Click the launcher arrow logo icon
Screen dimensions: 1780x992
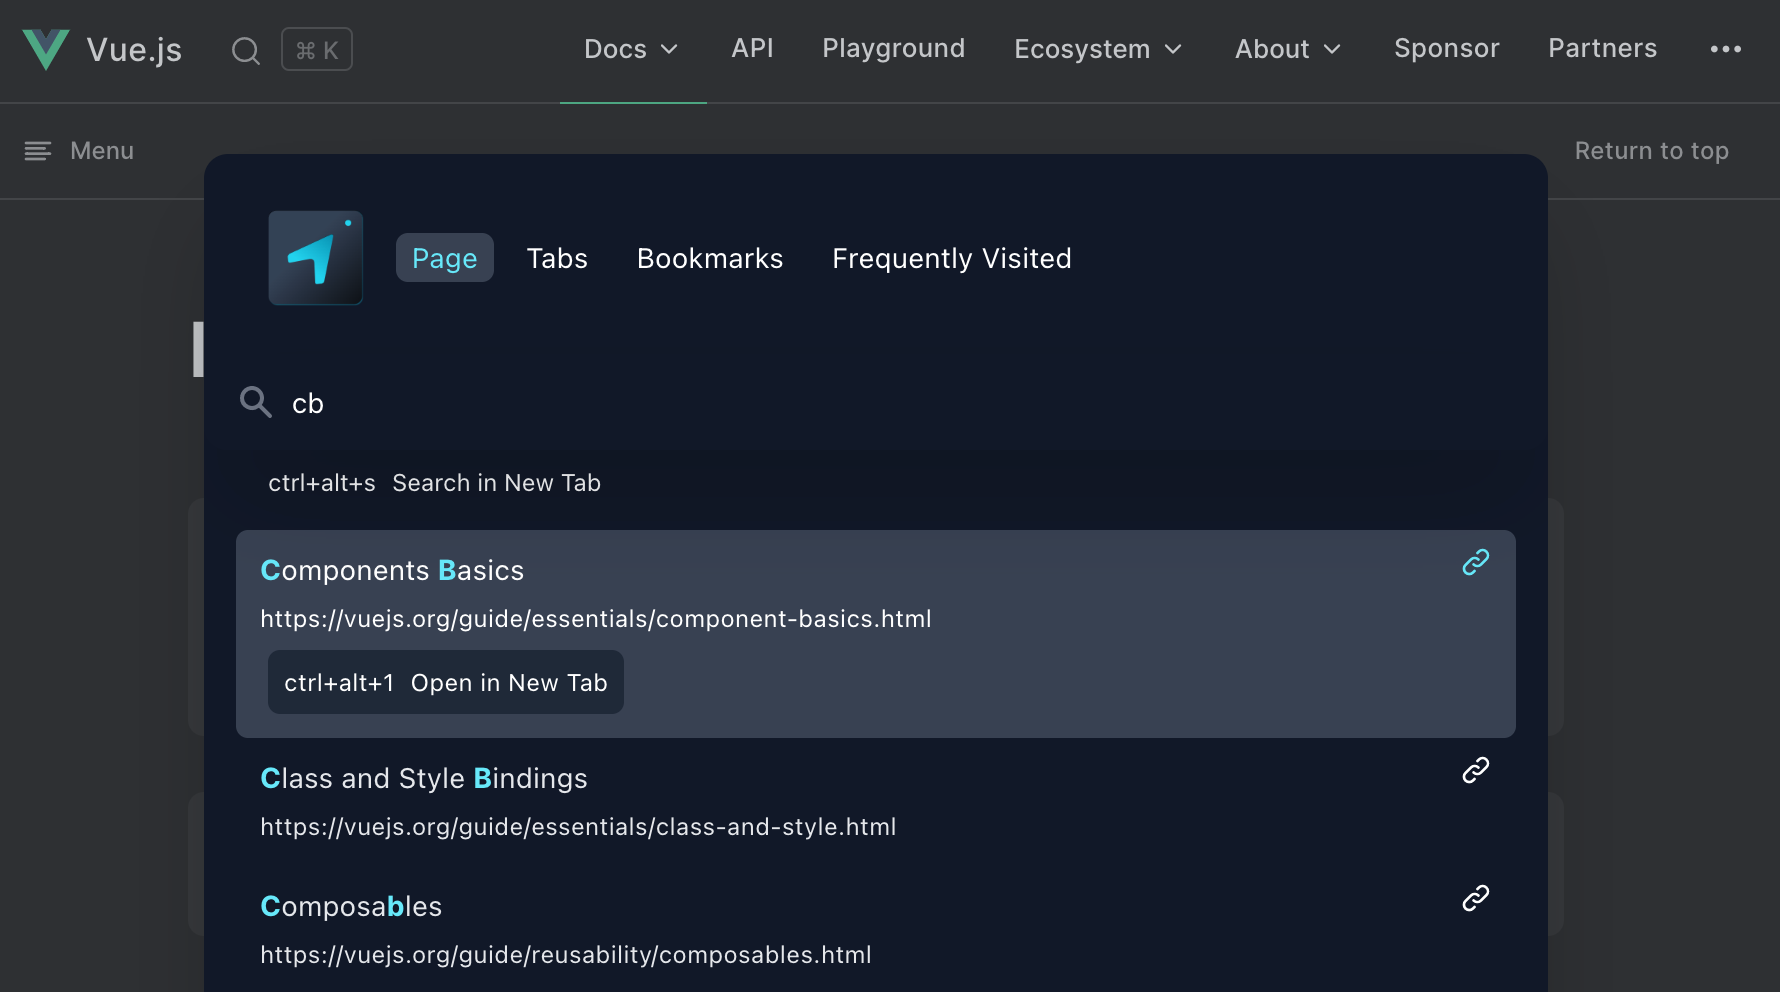[x=316, y=258]
